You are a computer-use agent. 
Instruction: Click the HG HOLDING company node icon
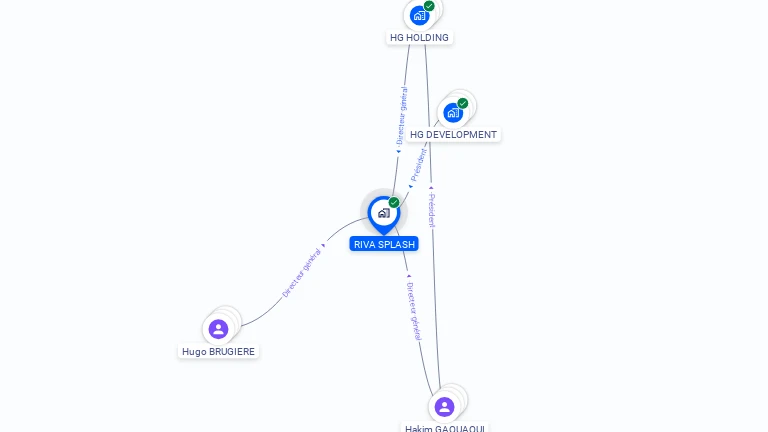[x=420, y=15]
